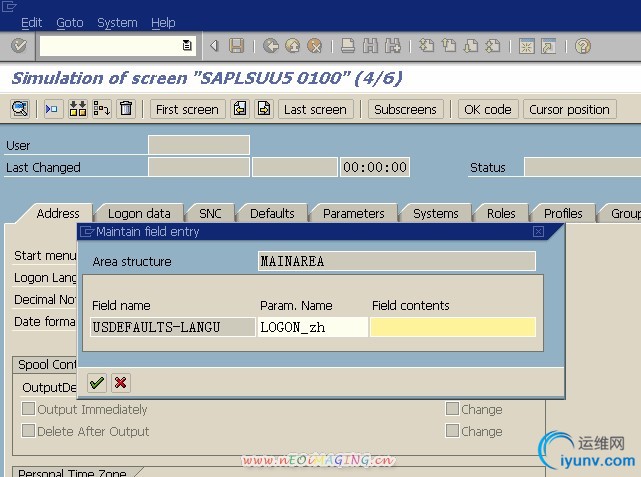This screenshot has width=641, height=477.
Task: Click the display magnifier icon in the application toolbar
Action: [x=20, y=109]
